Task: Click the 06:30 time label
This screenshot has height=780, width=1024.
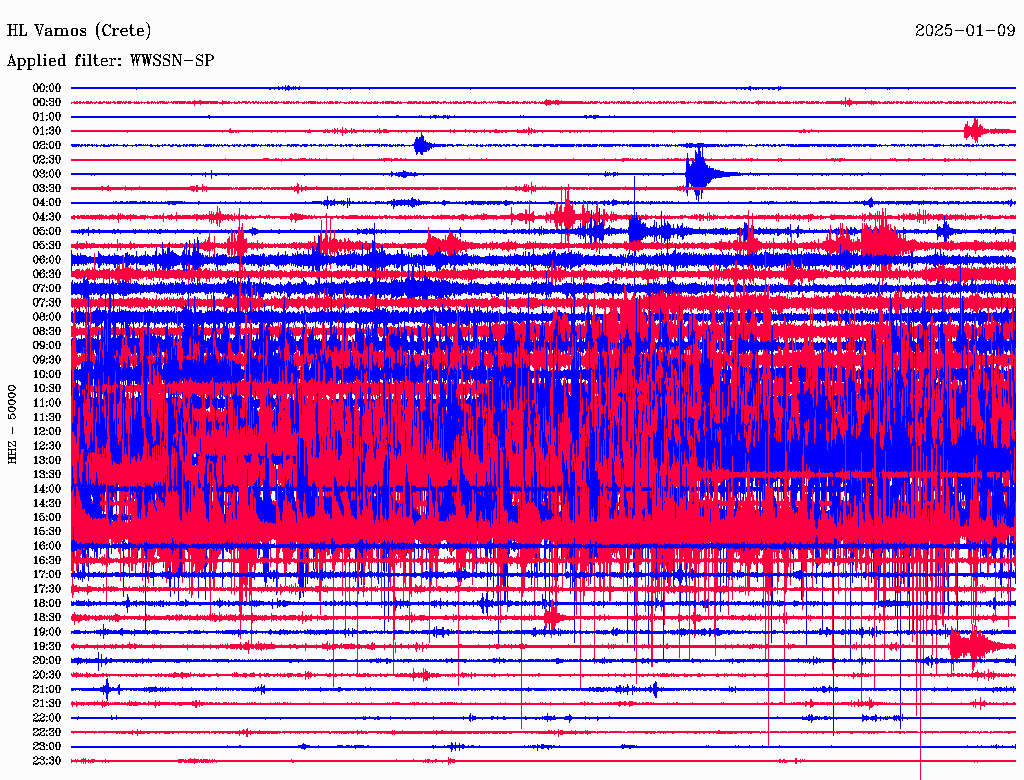Action: pyautogui.click(x=47, y=274)
